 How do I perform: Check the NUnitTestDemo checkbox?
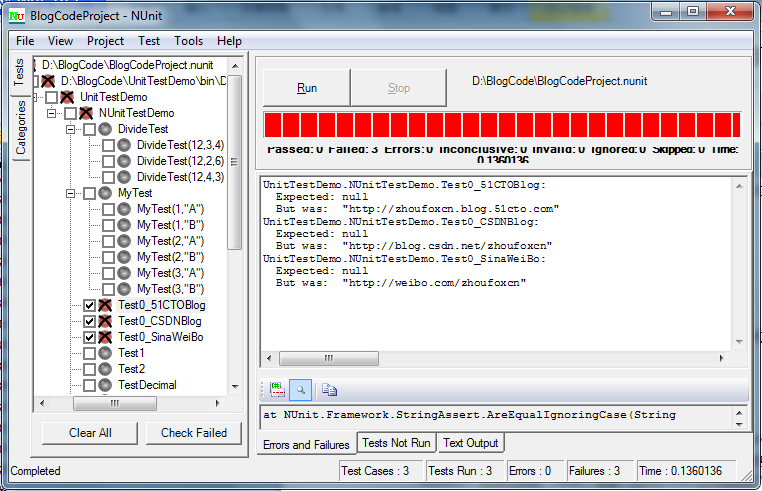[70, 114]
